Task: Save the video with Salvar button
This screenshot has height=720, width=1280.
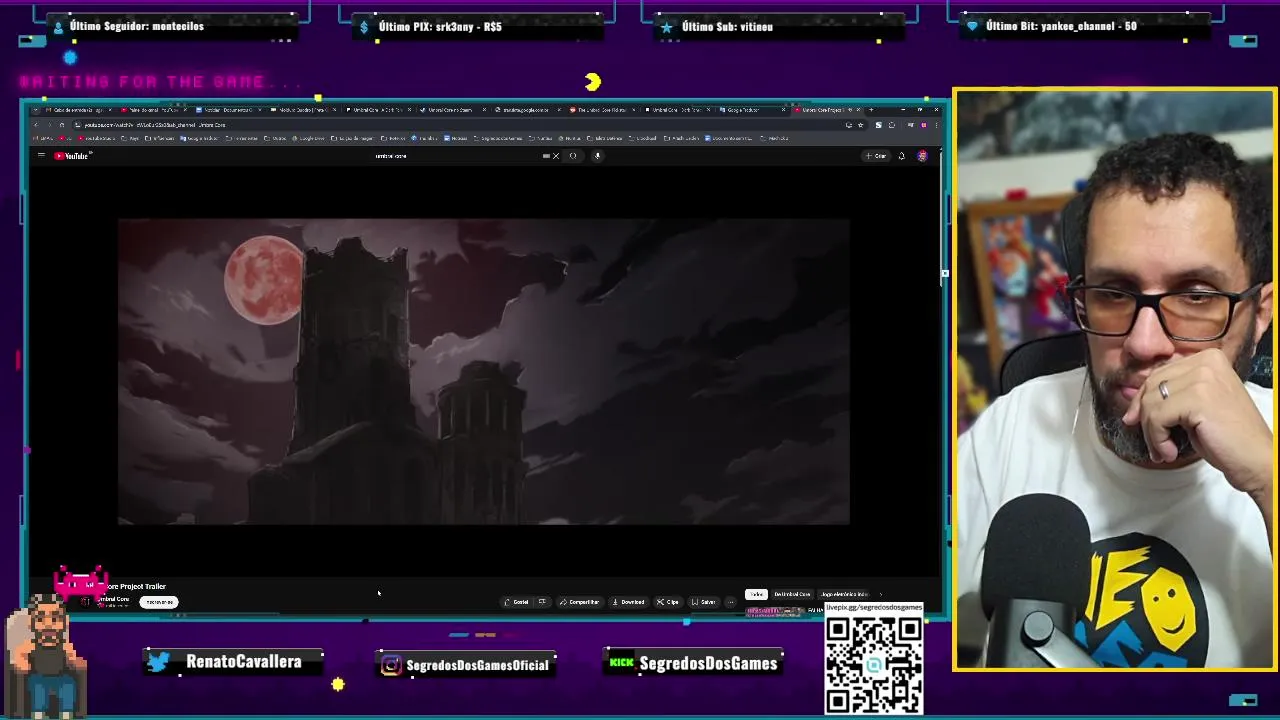Action: [704, 602]
